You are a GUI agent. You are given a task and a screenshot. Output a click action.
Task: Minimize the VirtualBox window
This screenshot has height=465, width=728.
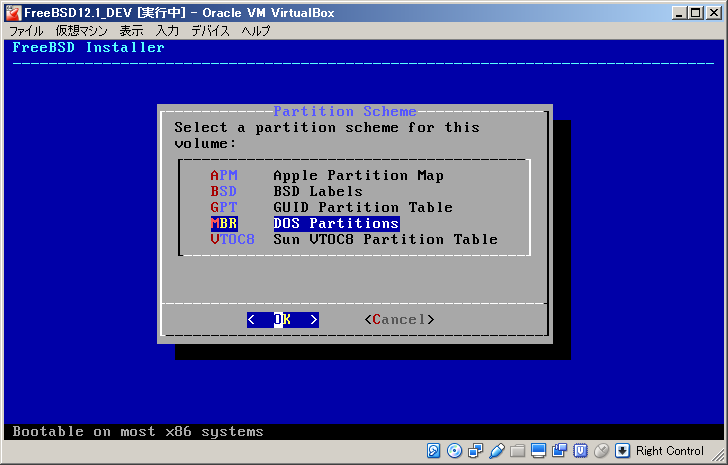(679, 13)
